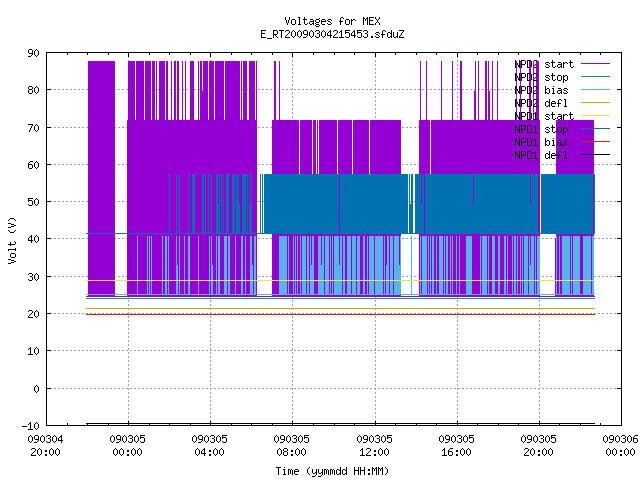Screen dimensions: 640x480
Task: Click the 'NPD1 bias' legend label
Action: (541, 142)
